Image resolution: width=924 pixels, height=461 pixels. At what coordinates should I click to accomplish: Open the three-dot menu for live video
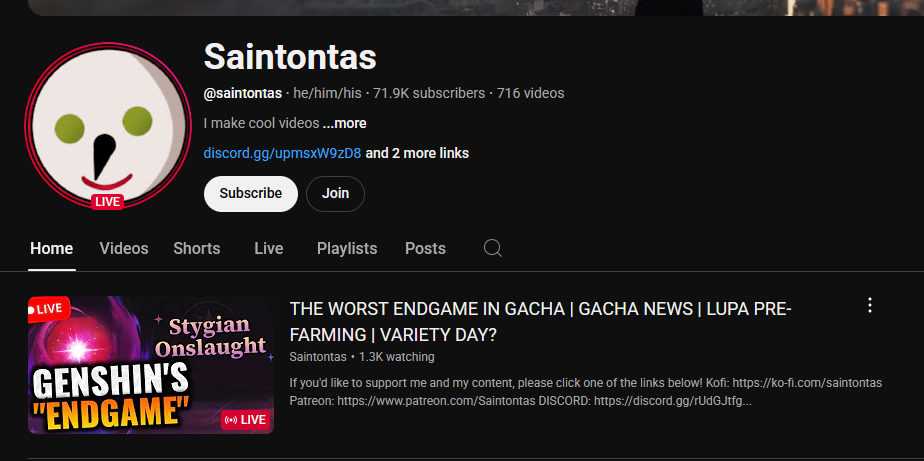pyautogui.click(x=869, y=305)
